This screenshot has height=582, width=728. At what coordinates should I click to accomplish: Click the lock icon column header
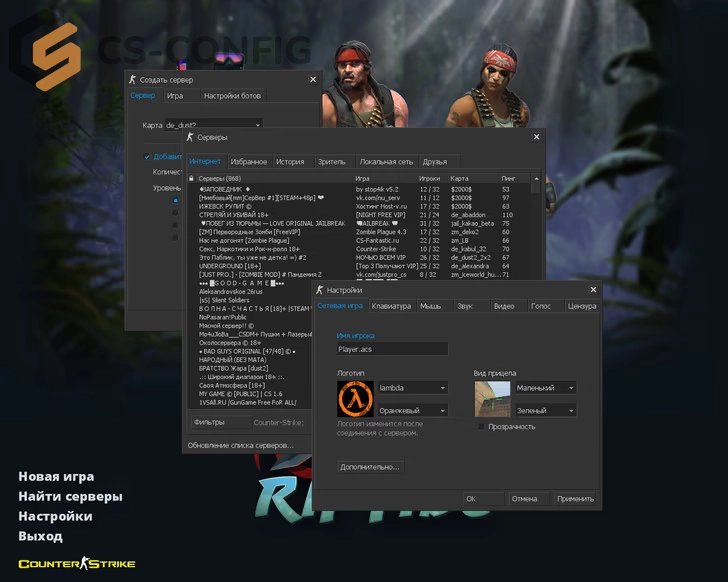191,178
